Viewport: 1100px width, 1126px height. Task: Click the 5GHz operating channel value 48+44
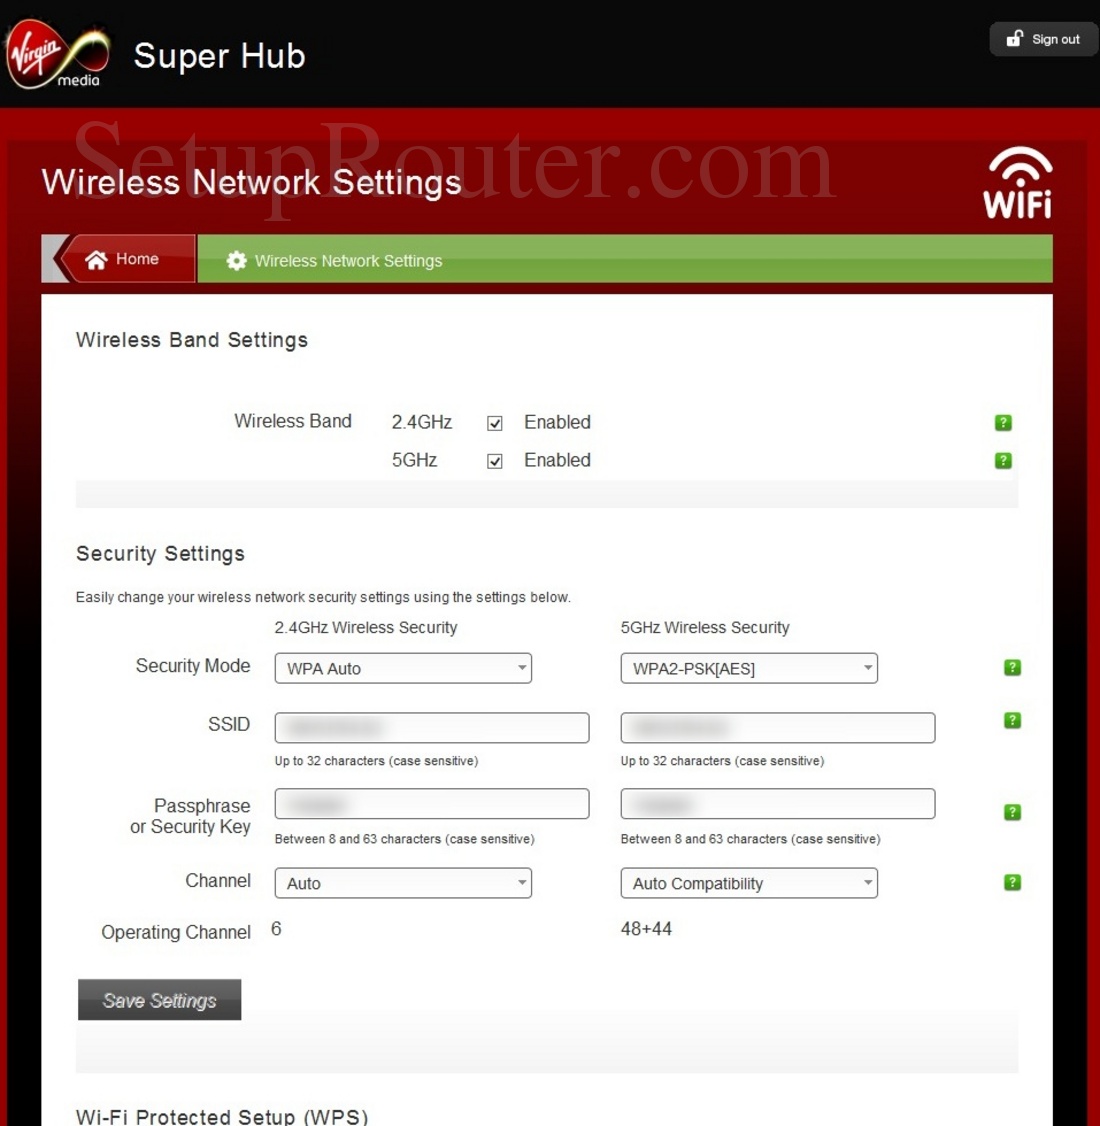click(x=646, y=929)
